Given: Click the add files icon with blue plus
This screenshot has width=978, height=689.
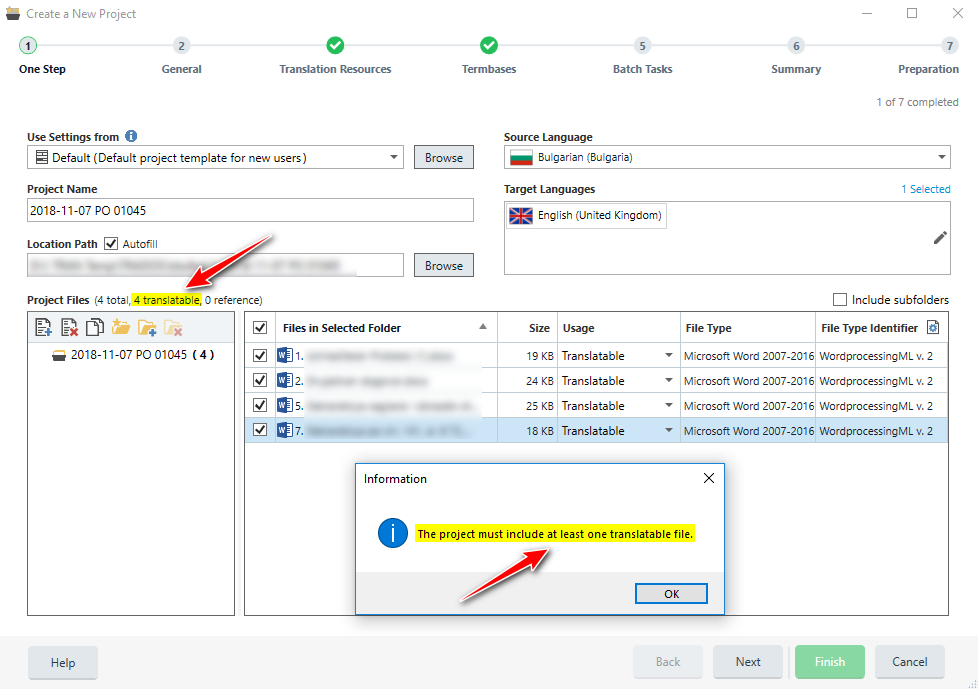Looking at the screenshot, I should pyautogui.click(x=43, y=327).
